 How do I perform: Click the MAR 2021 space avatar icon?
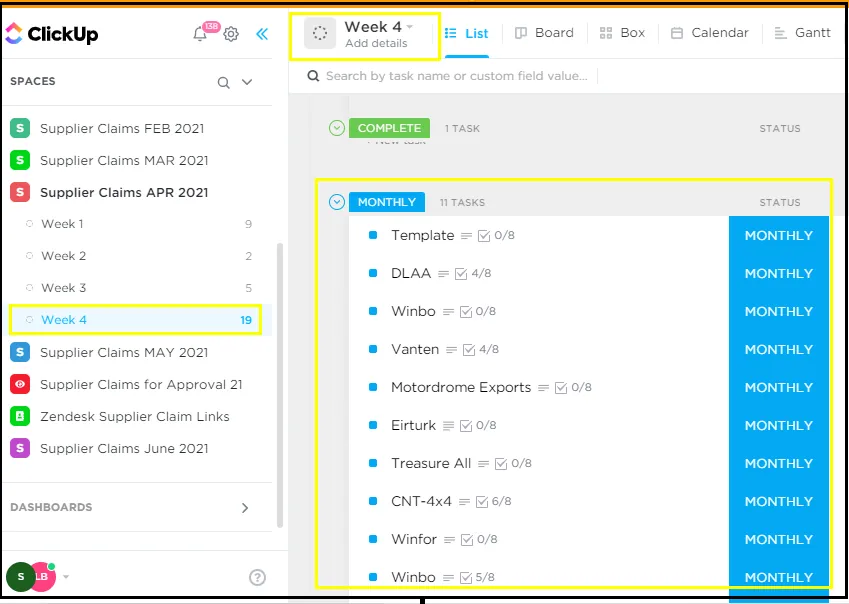20,160
